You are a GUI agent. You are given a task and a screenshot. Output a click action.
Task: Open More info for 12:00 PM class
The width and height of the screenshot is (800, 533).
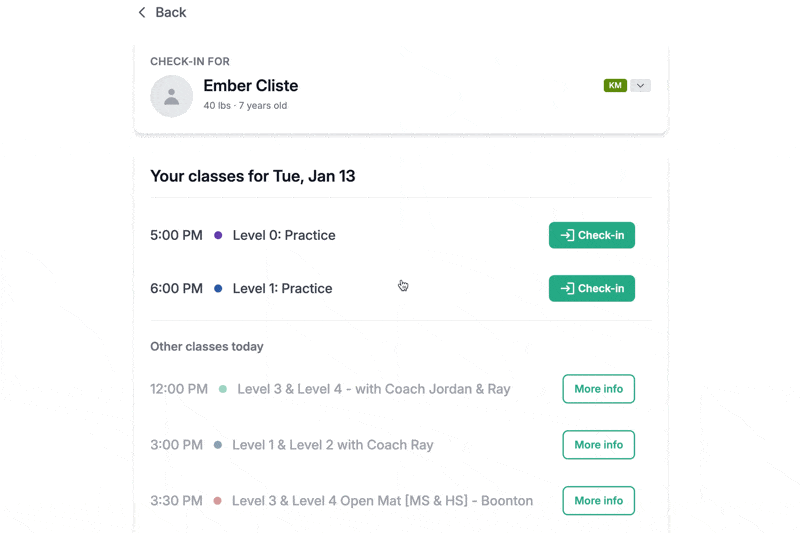point(598,389)
